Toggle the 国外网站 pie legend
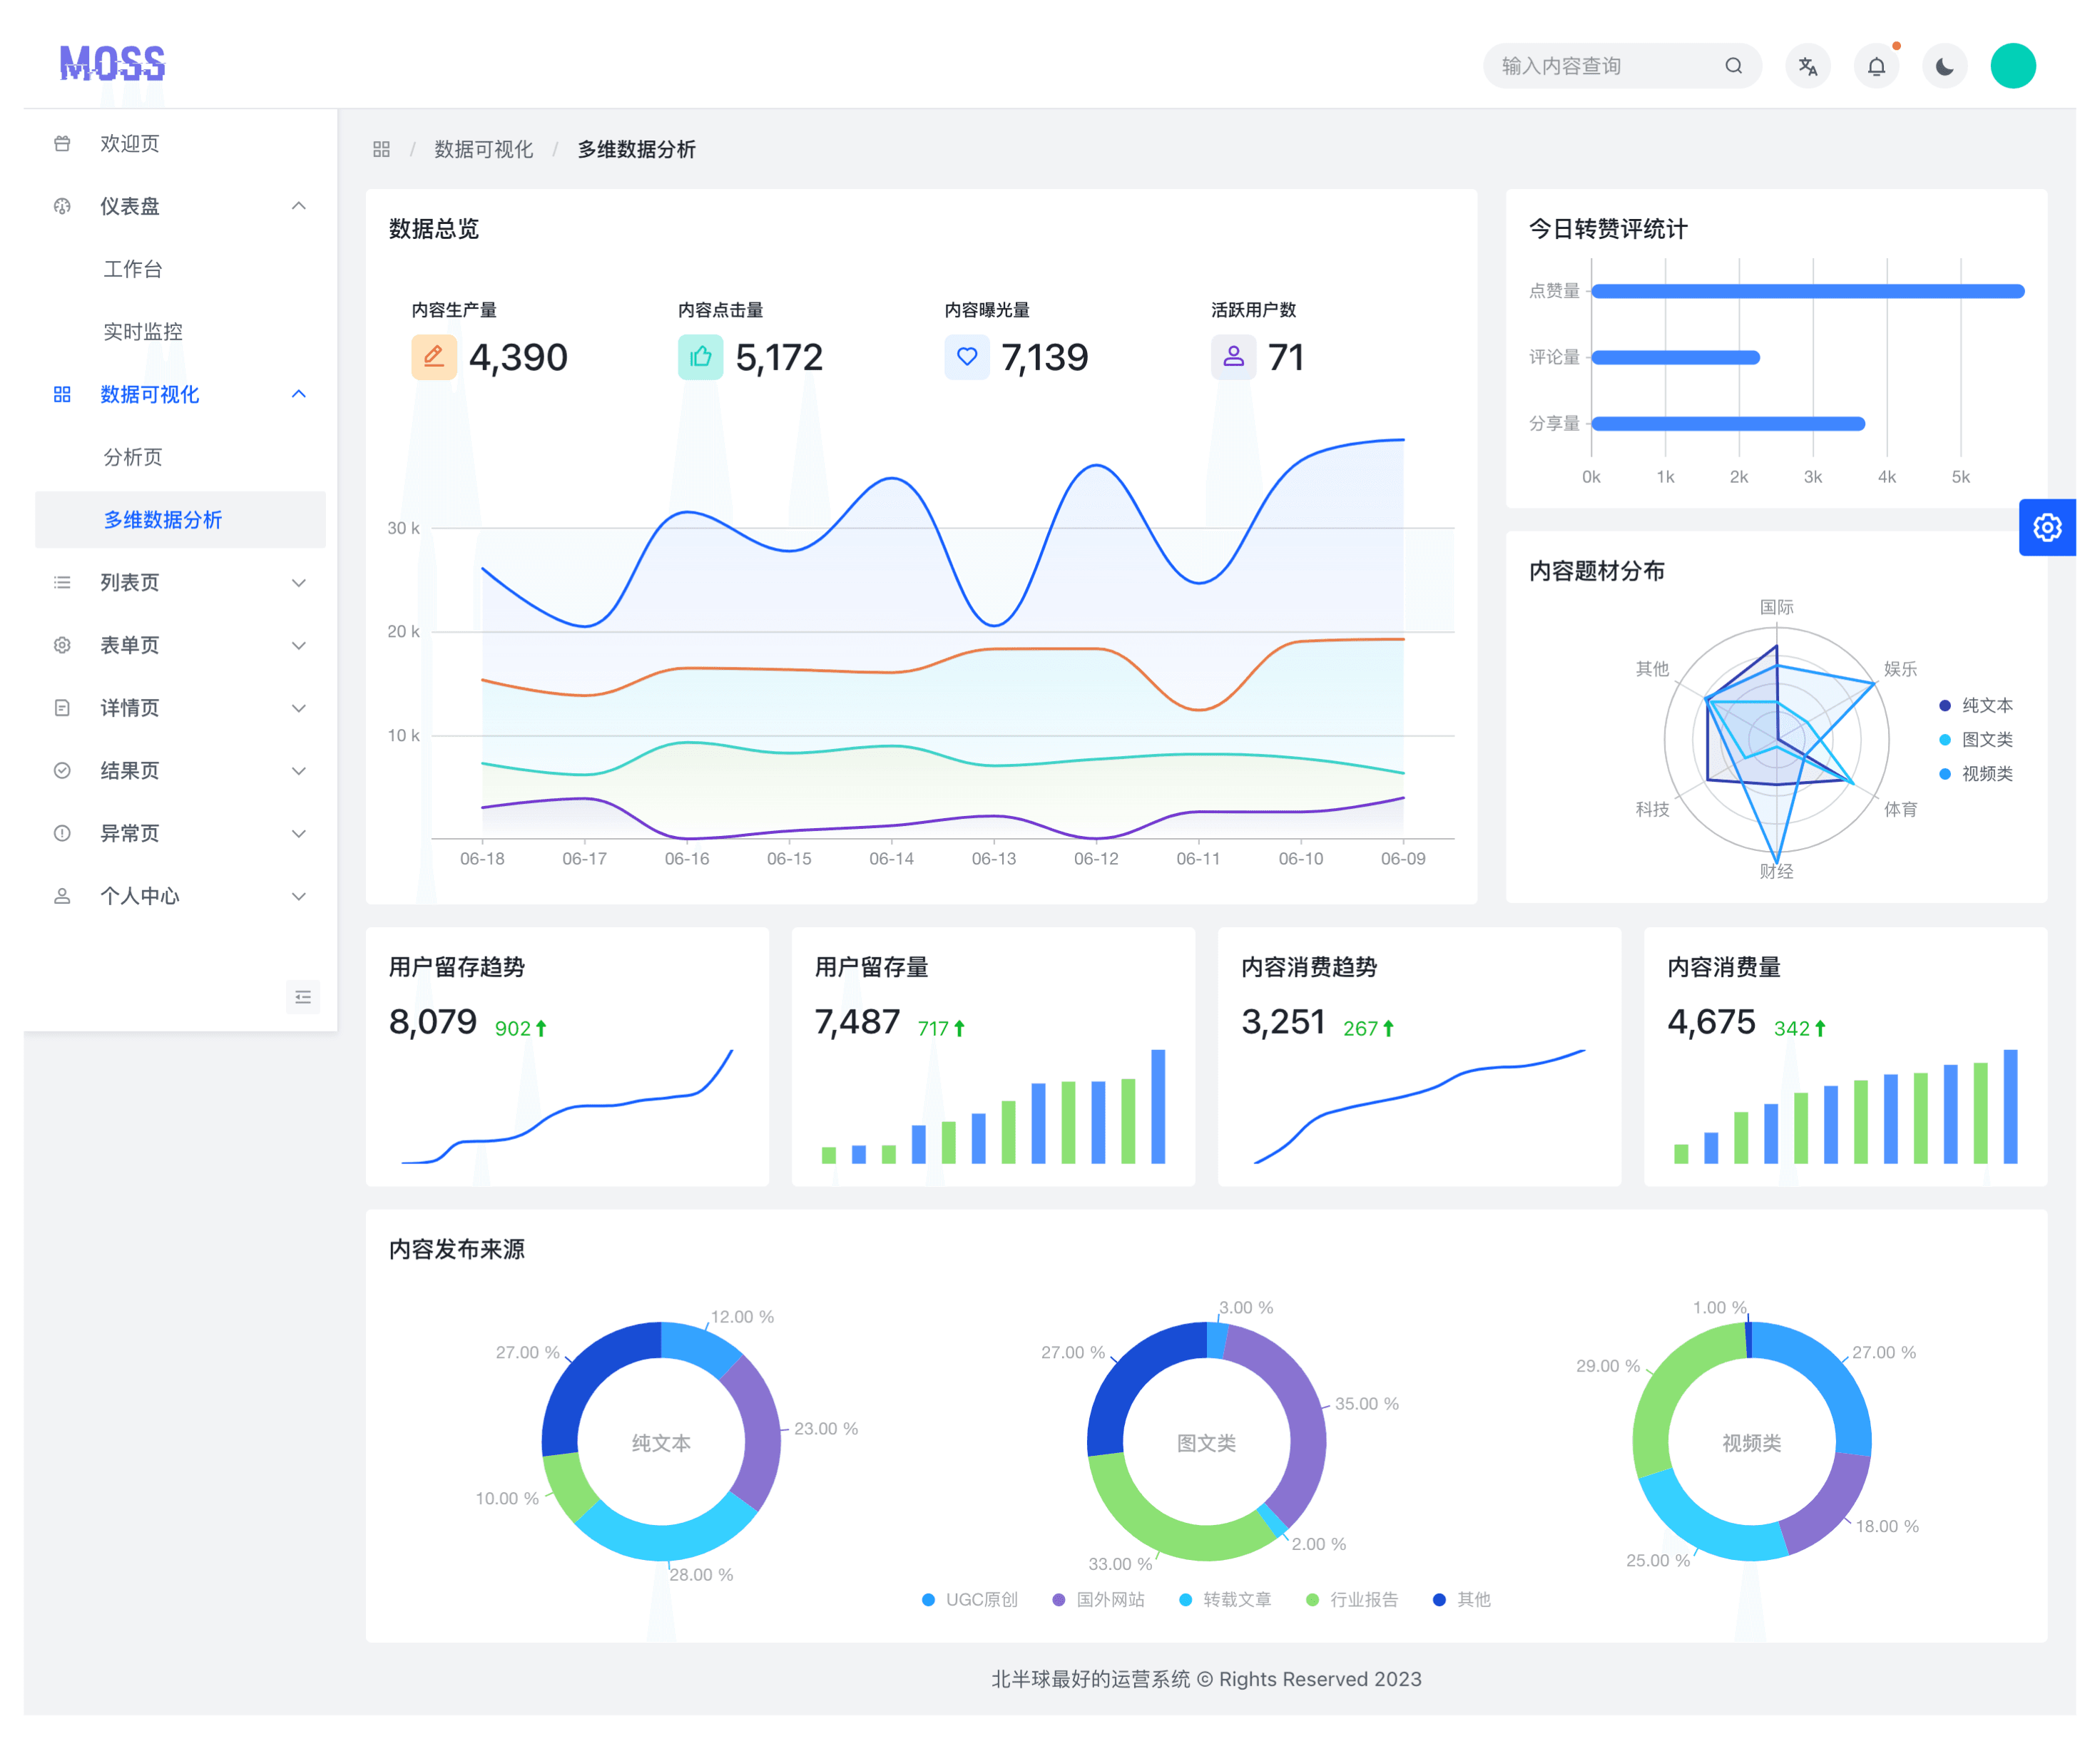The width and height of the screenshot is (2100, 1739). [x=1098, y=1599]
